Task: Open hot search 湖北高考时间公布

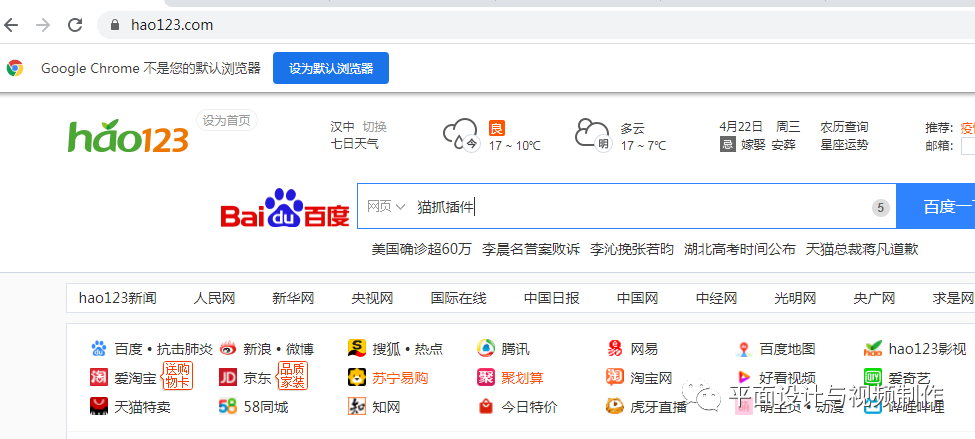Action: (x=740, y=249)
